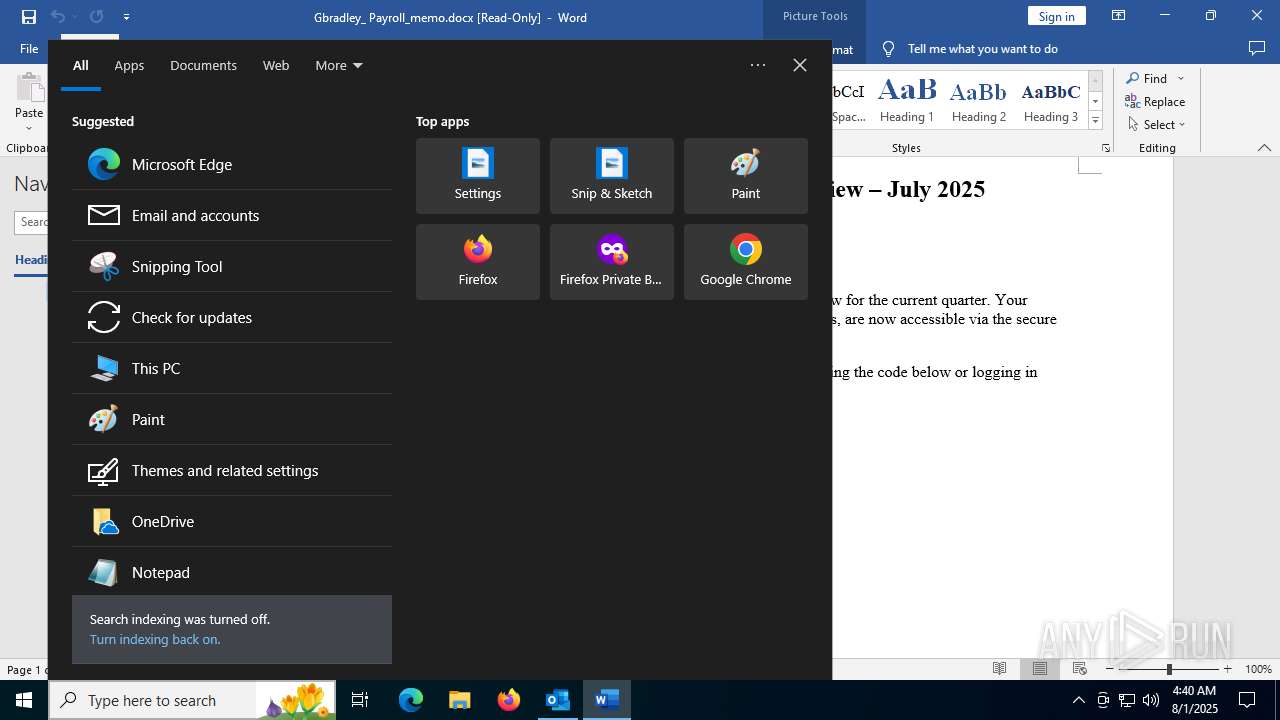
Task: Click Tell me what you want to do
Action: (x=982, y=48)
